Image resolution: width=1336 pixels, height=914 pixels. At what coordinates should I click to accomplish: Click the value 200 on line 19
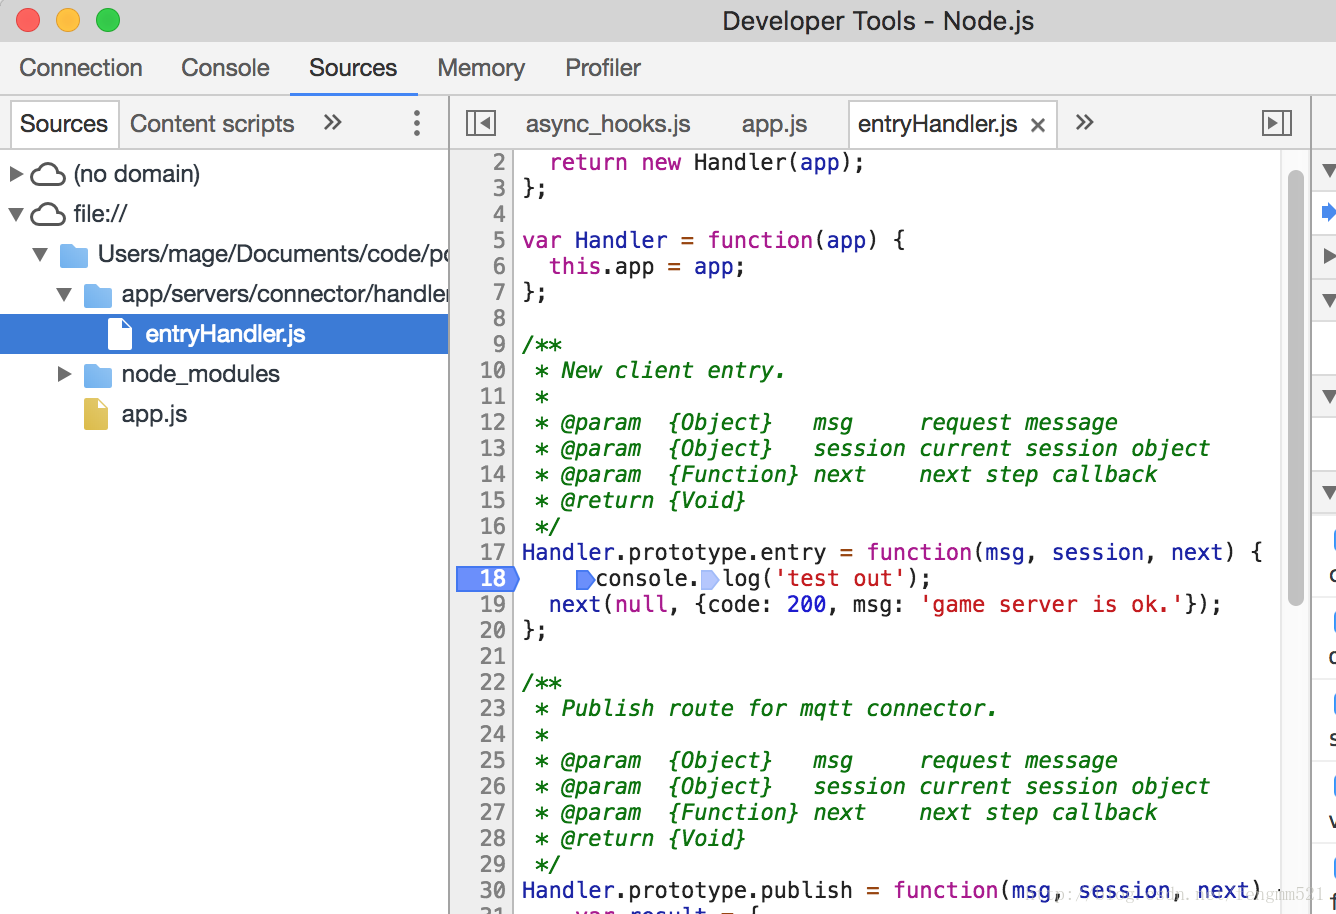806,605
